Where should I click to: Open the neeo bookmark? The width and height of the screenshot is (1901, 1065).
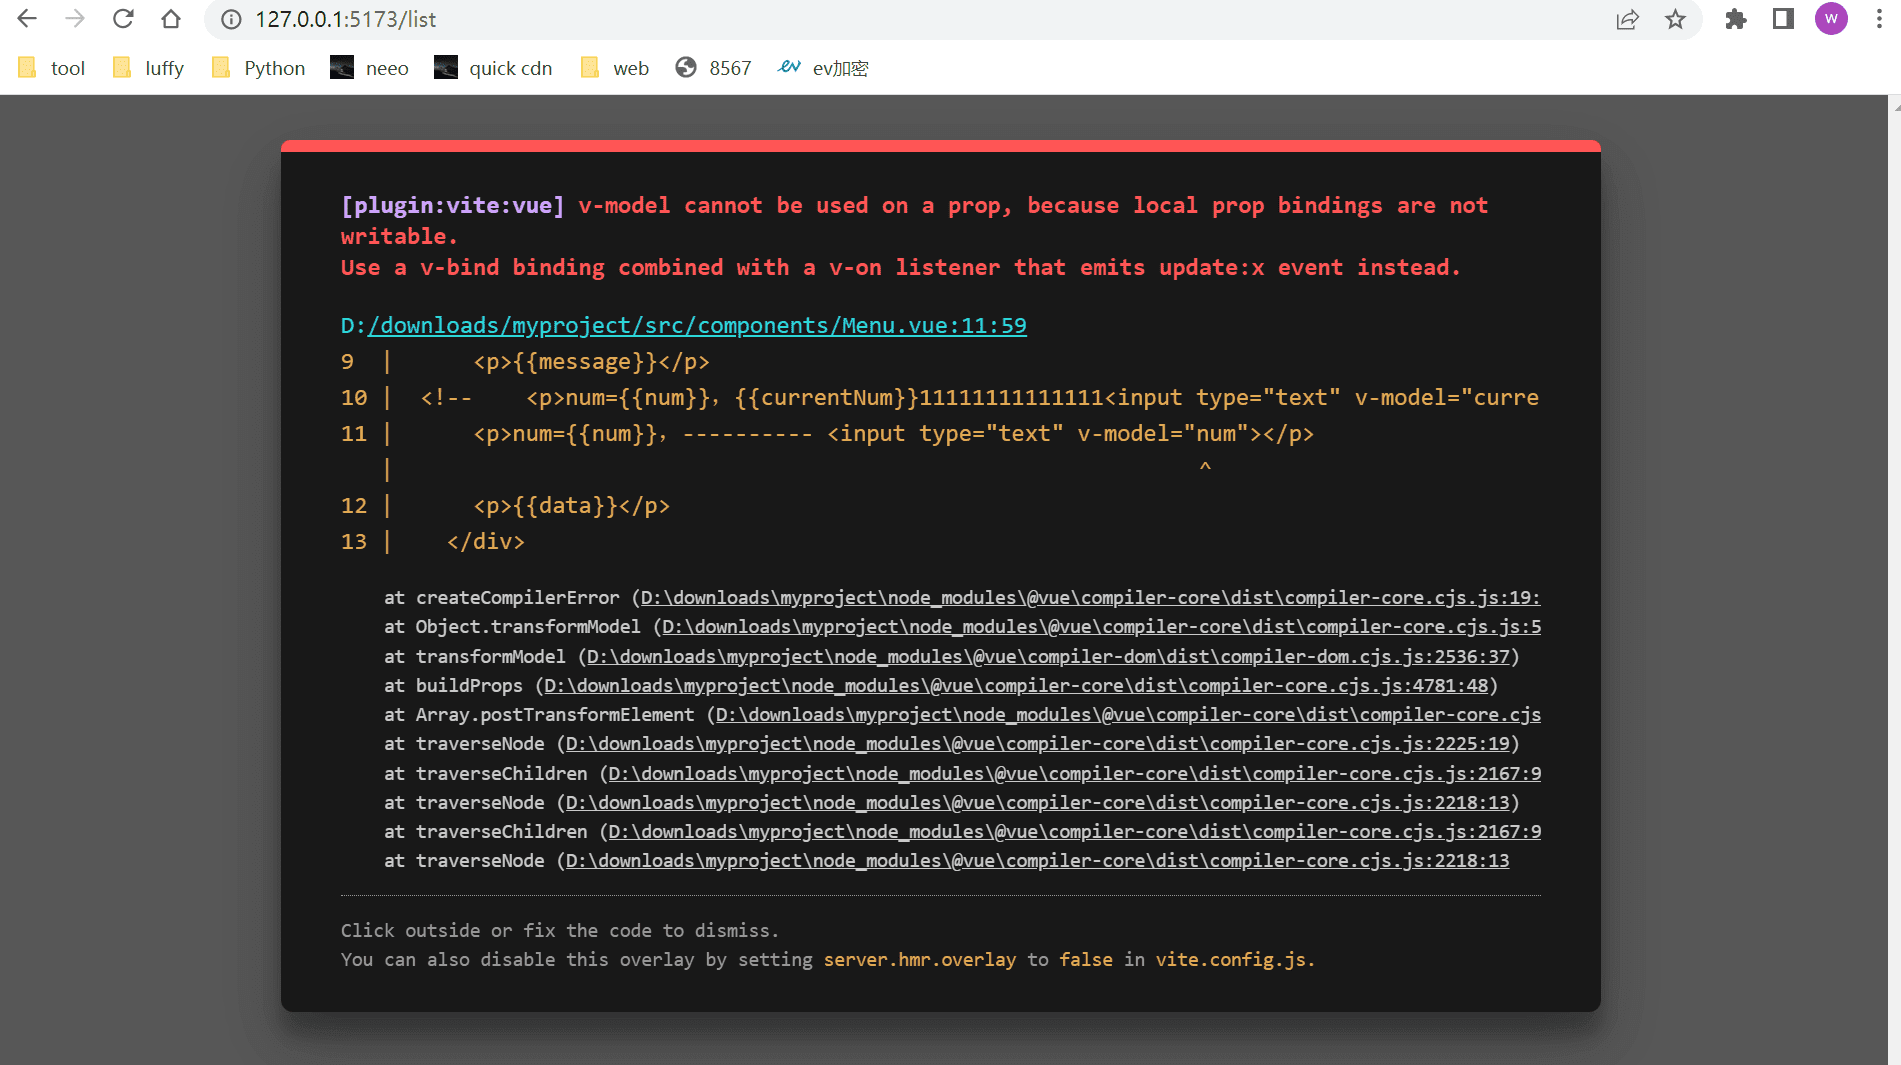pos(370,68)
